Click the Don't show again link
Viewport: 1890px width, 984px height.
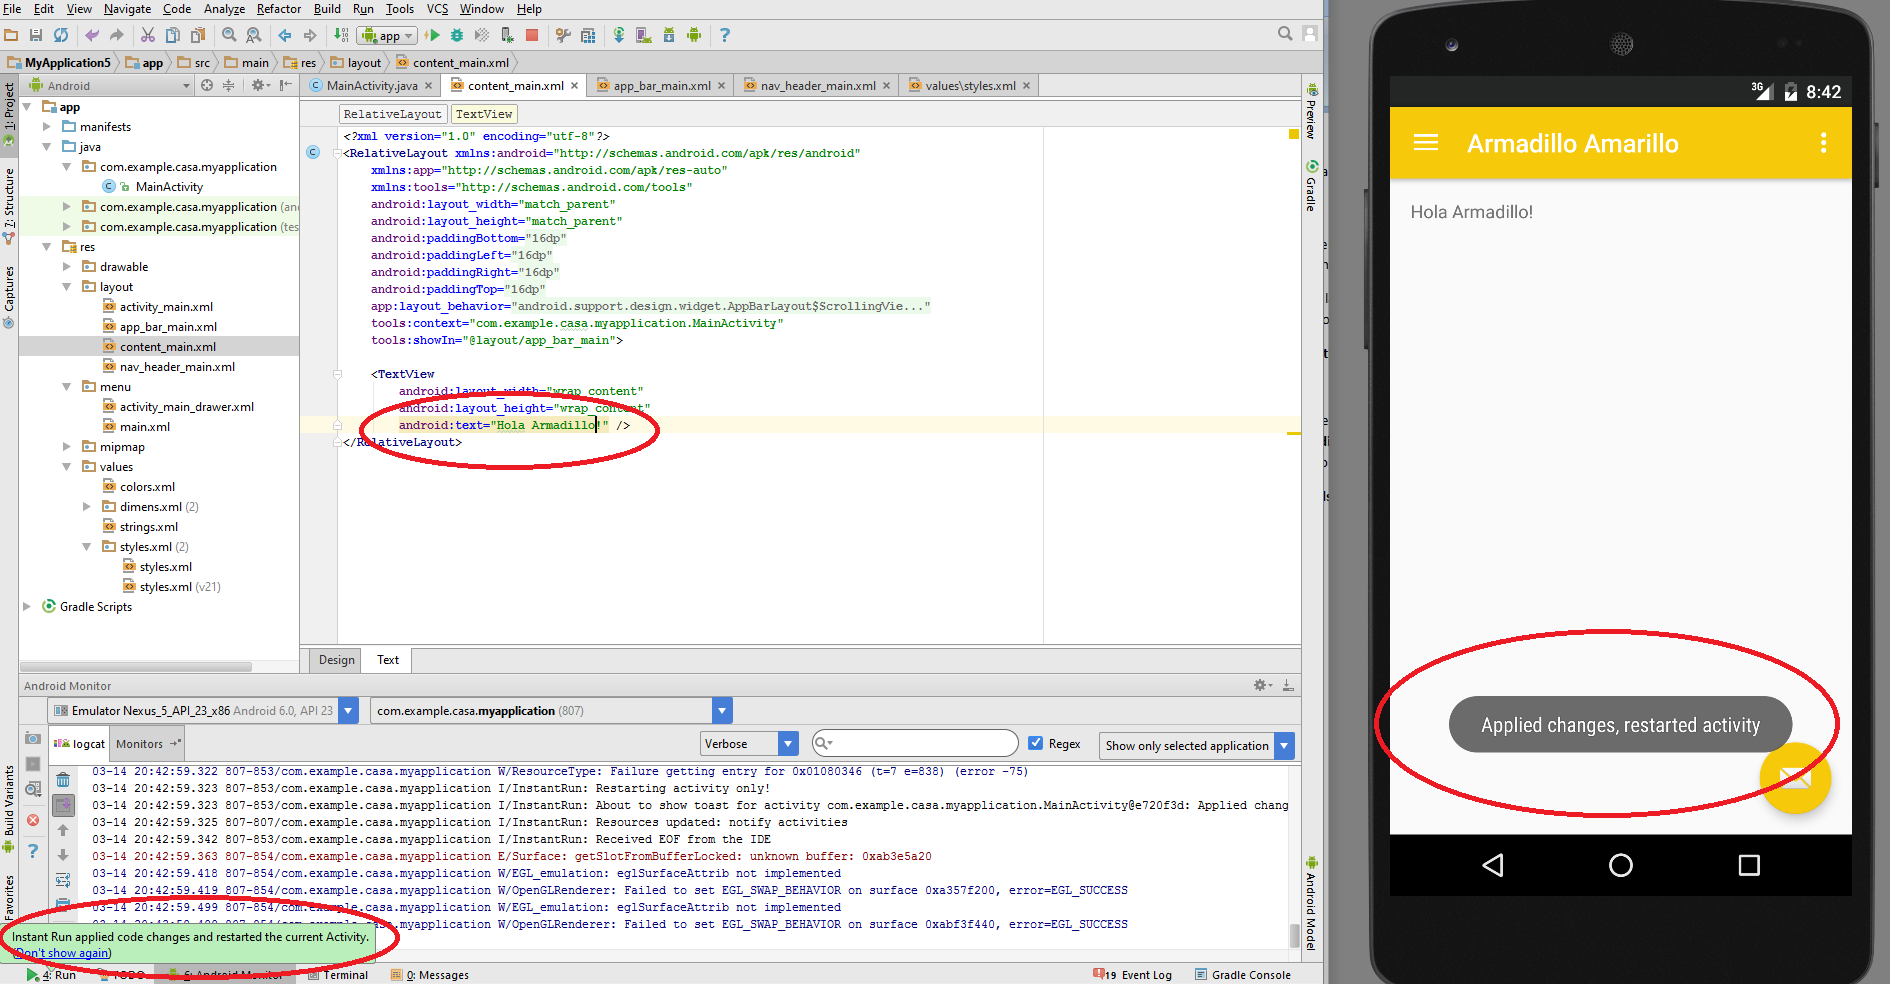coord(61,953)
